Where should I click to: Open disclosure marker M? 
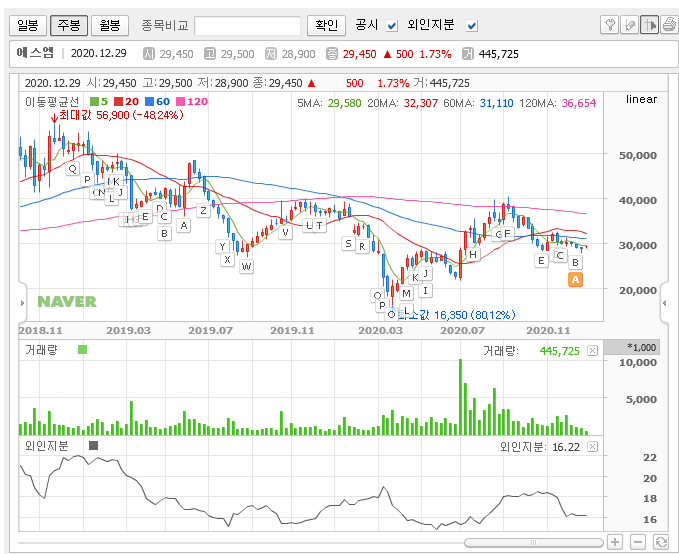point(406,294)
